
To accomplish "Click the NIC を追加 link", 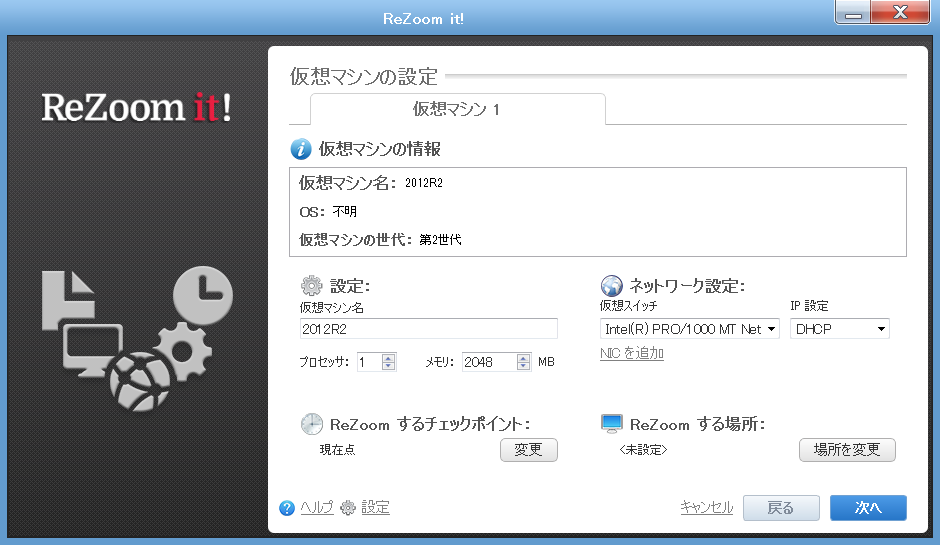I will (x=632, y=353).
